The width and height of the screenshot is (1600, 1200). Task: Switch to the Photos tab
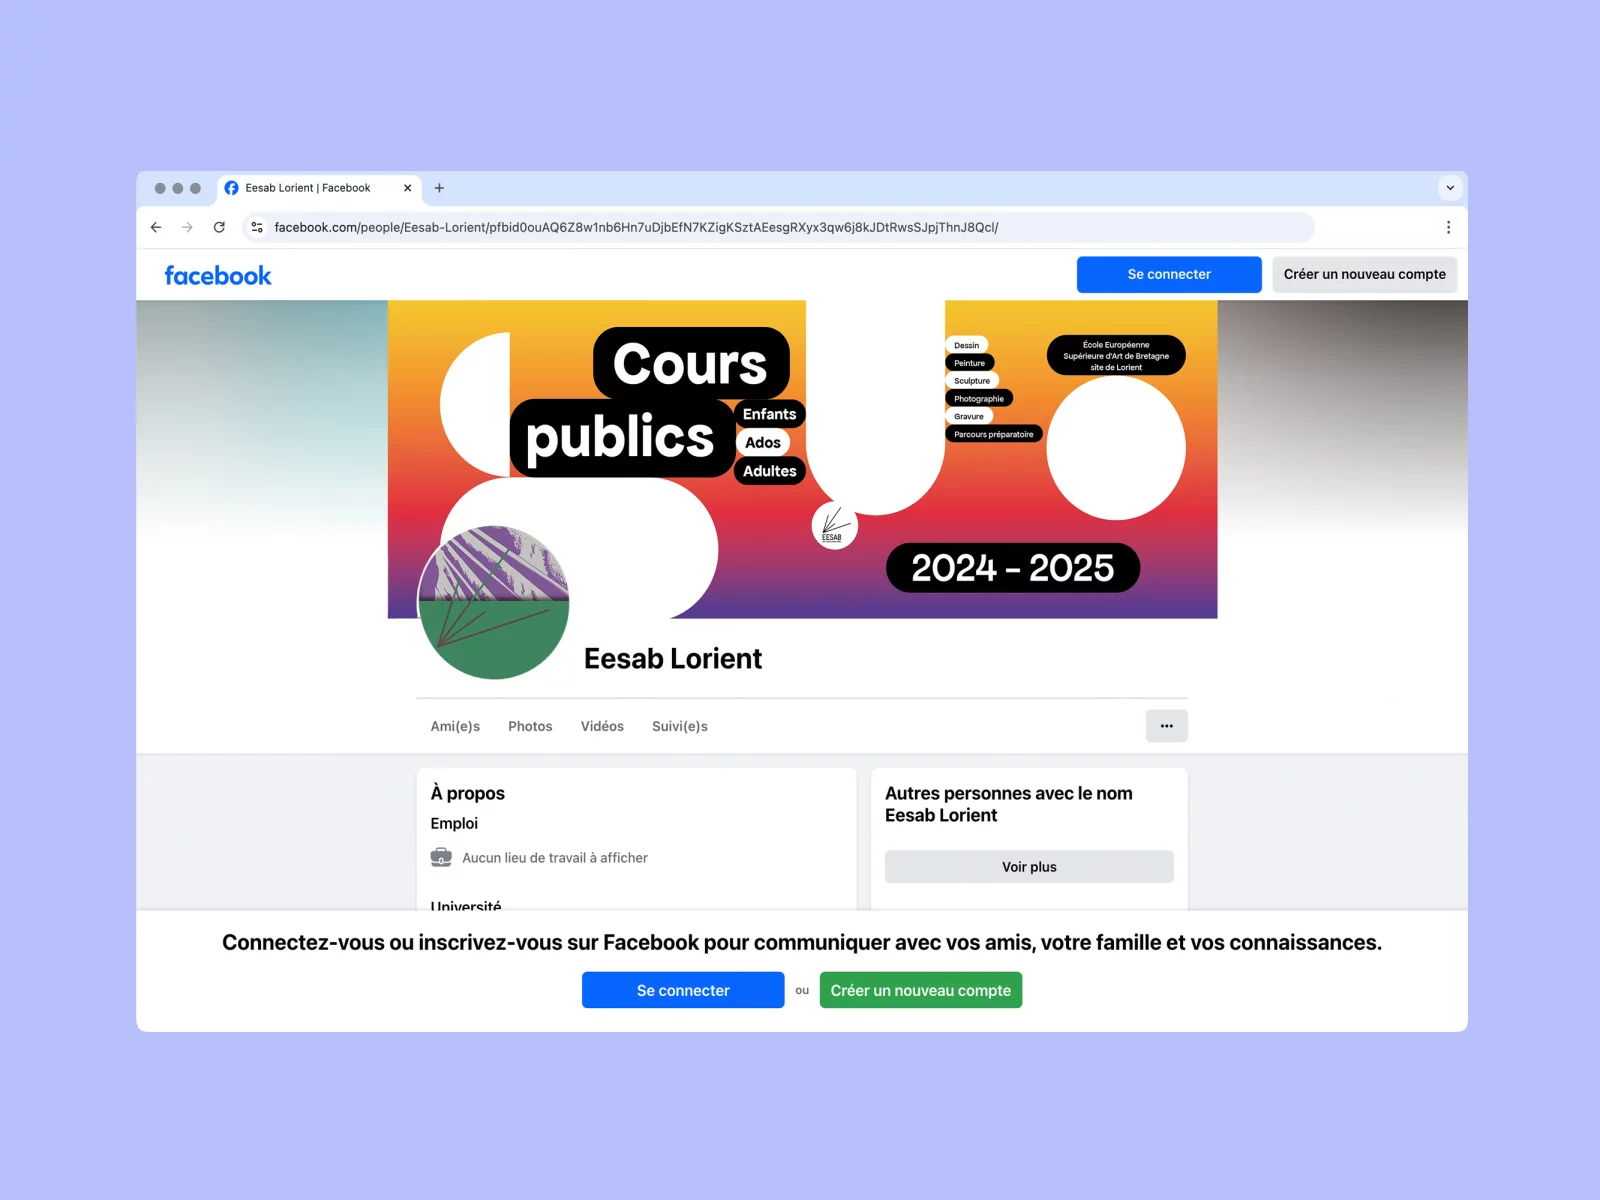pos(530,726)
